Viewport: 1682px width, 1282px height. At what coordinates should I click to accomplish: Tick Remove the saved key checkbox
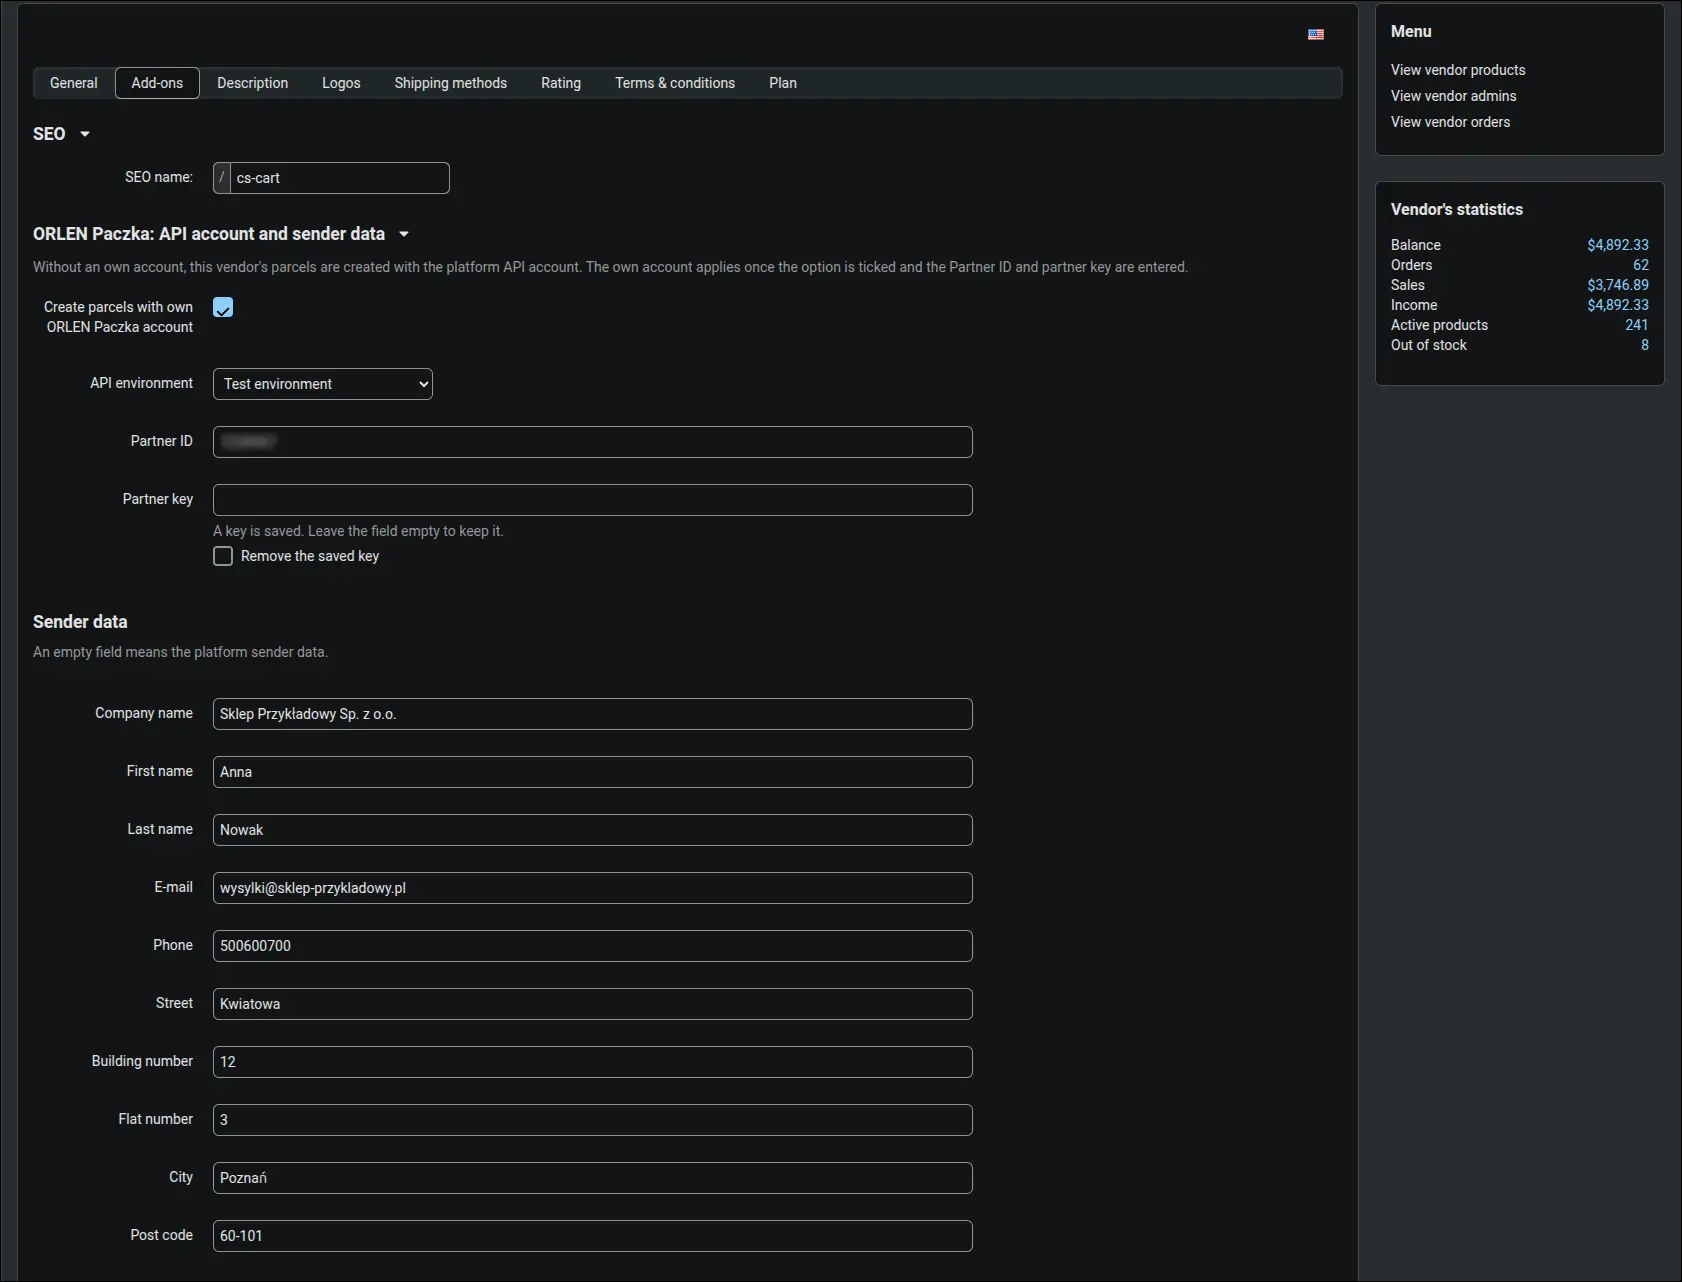tap(223, 556)
